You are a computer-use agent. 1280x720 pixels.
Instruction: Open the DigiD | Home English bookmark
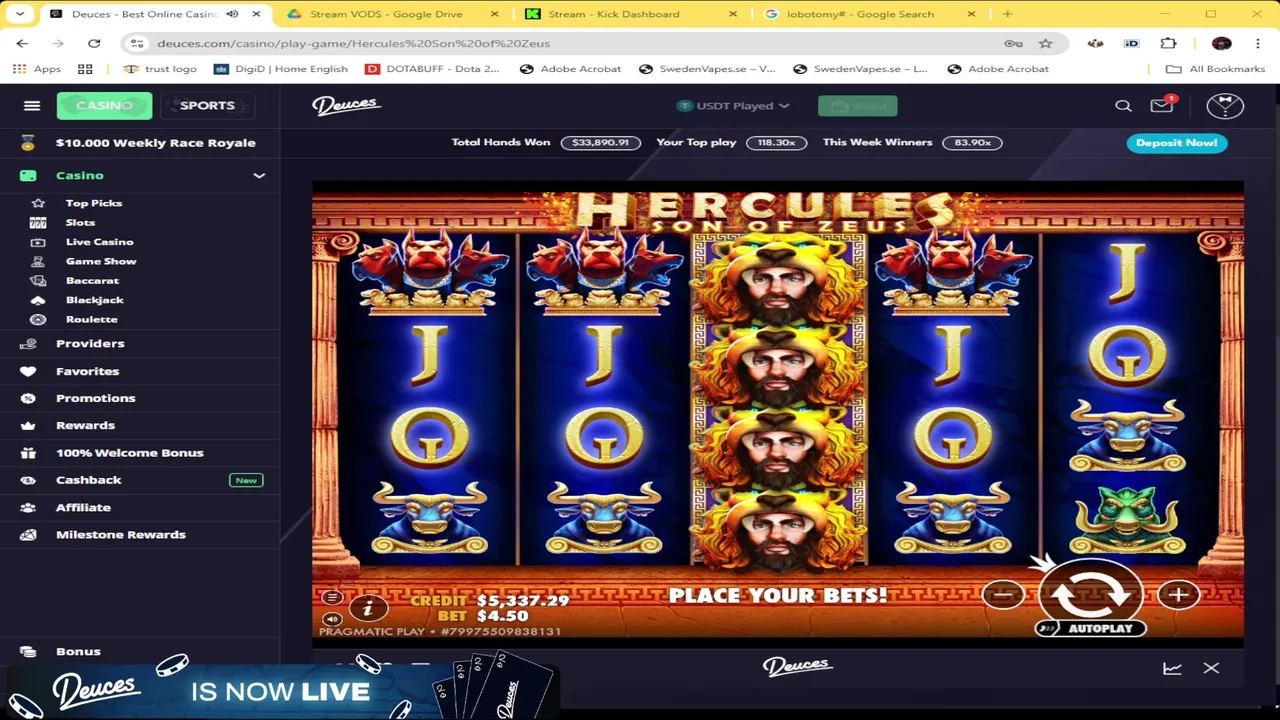281,69
